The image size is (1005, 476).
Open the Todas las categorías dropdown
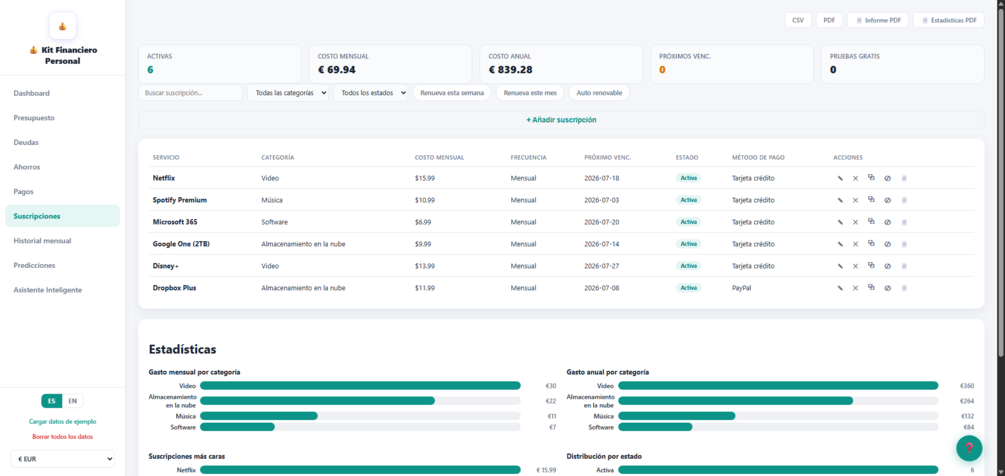click(288, 93)
